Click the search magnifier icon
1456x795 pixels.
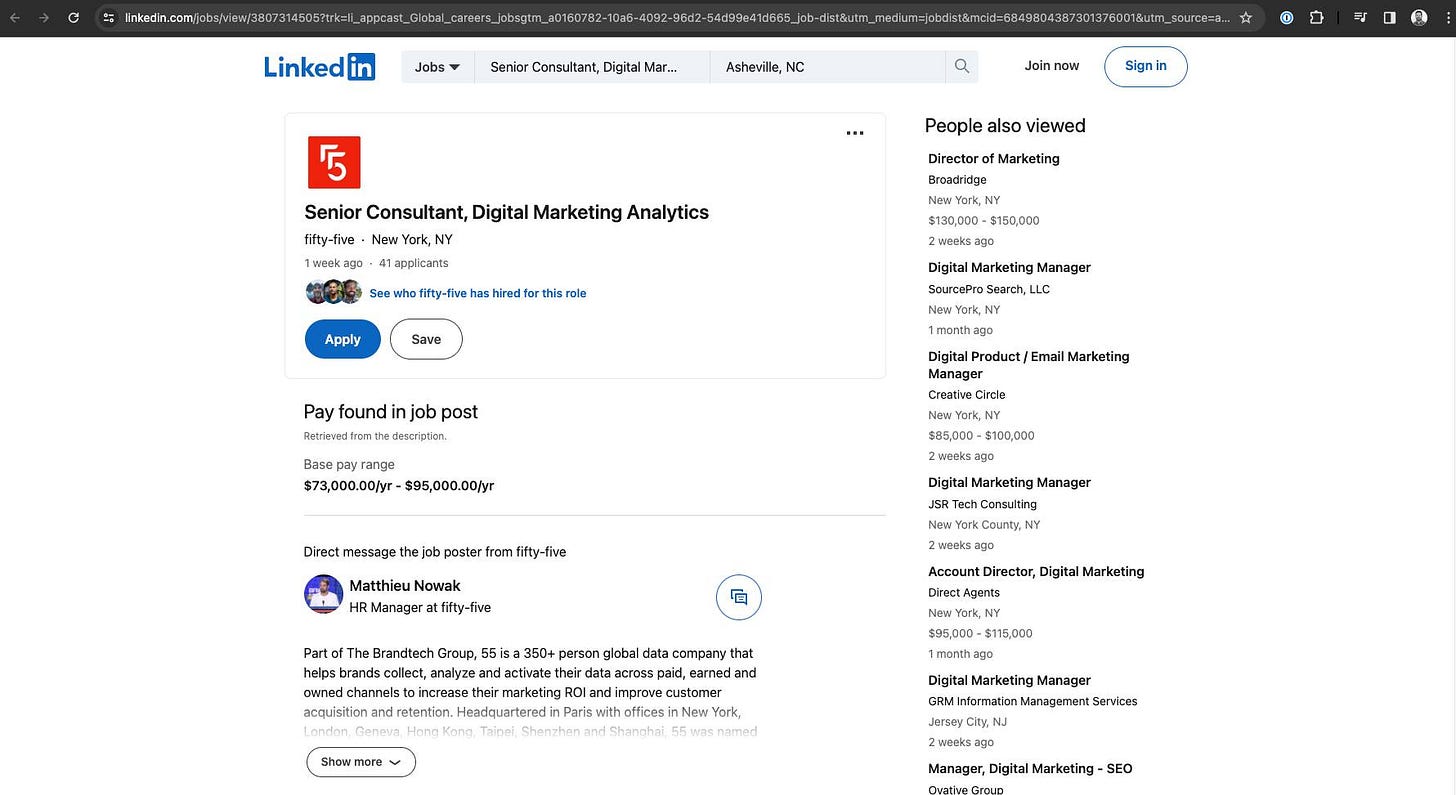click(962, 66)
